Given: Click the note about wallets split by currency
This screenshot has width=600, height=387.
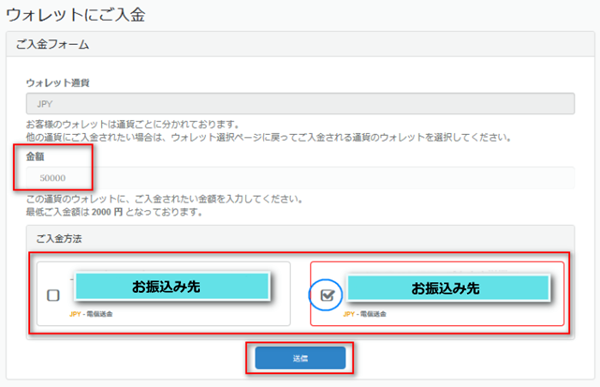Looking at the screenshot, I should click(133, 124).
